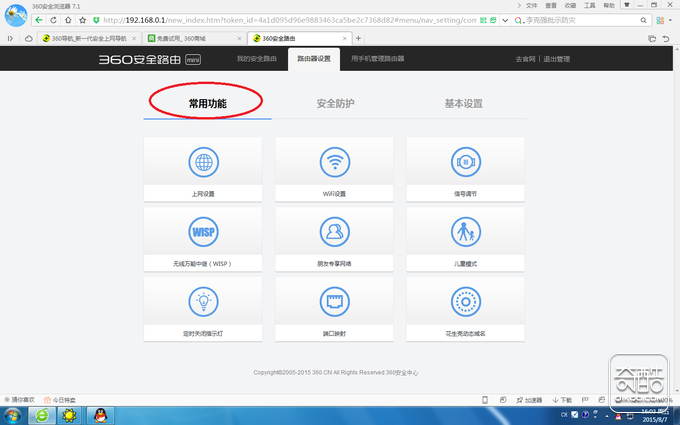Click the undo closed tab arrow icon
Image resolution: width=680 pixels, height=425 pixels.
666,39
